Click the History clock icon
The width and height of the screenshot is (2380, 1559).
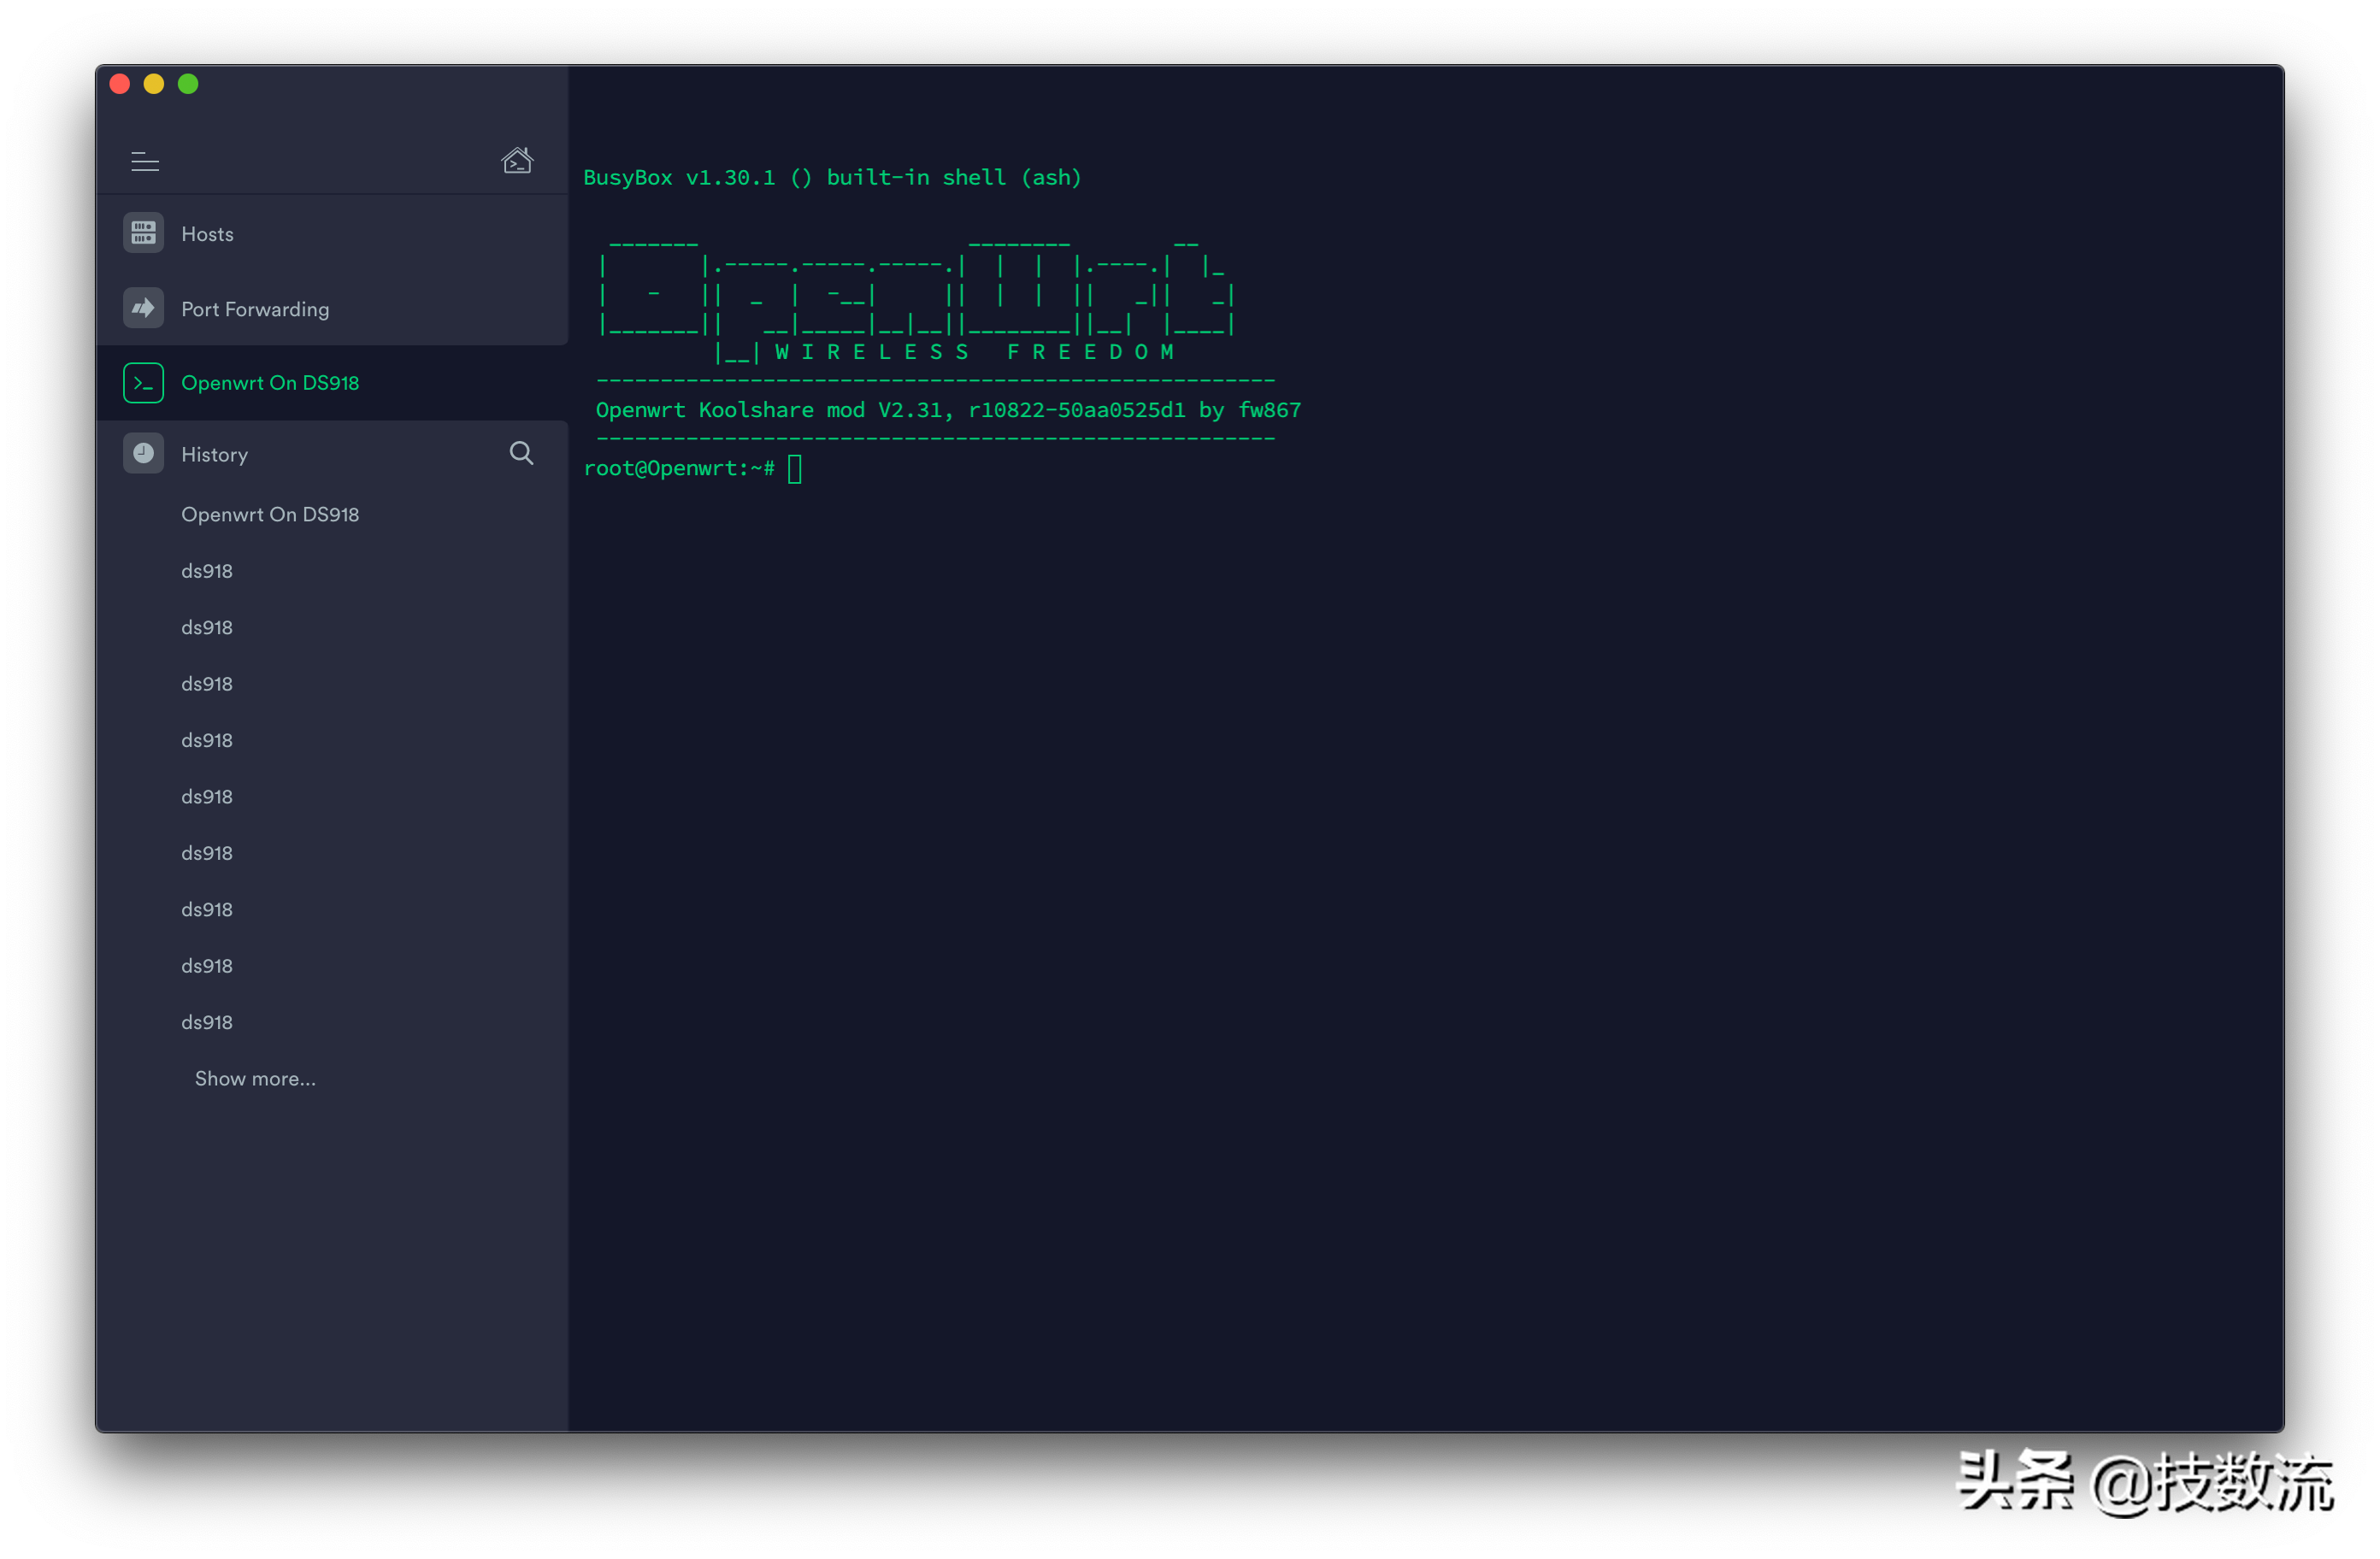(144, 454)
